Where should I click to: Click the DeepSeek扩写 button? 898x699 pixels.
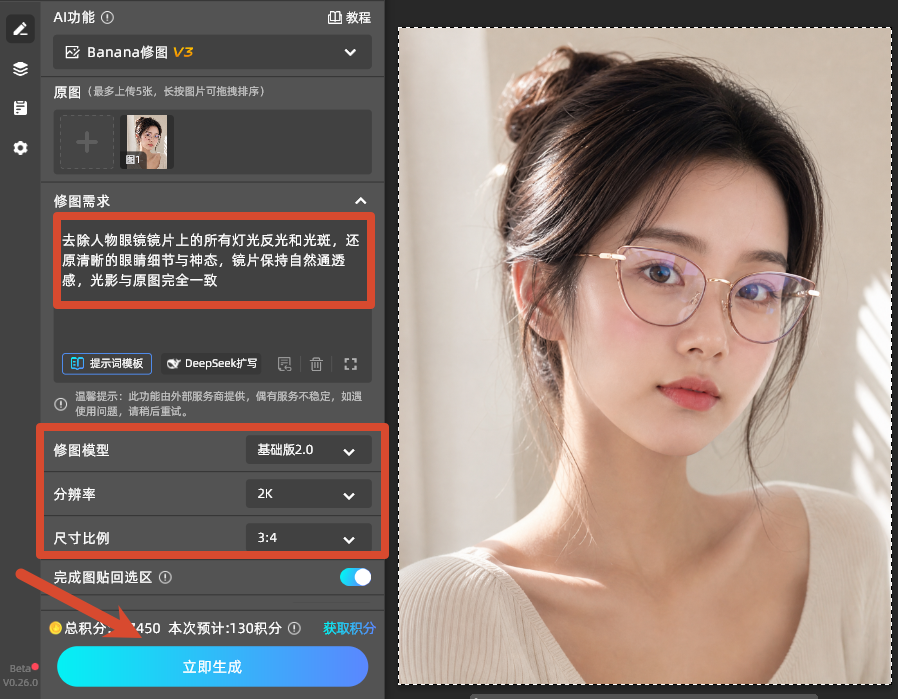[211, 364]
